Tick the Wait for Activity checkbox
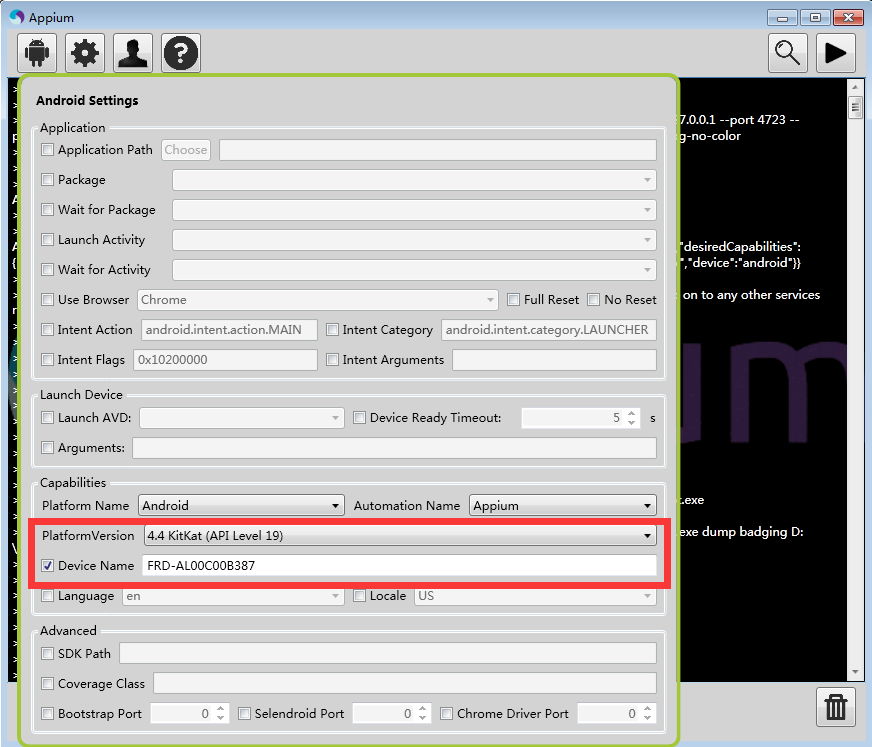872x747 pixels. coord(48,270)
